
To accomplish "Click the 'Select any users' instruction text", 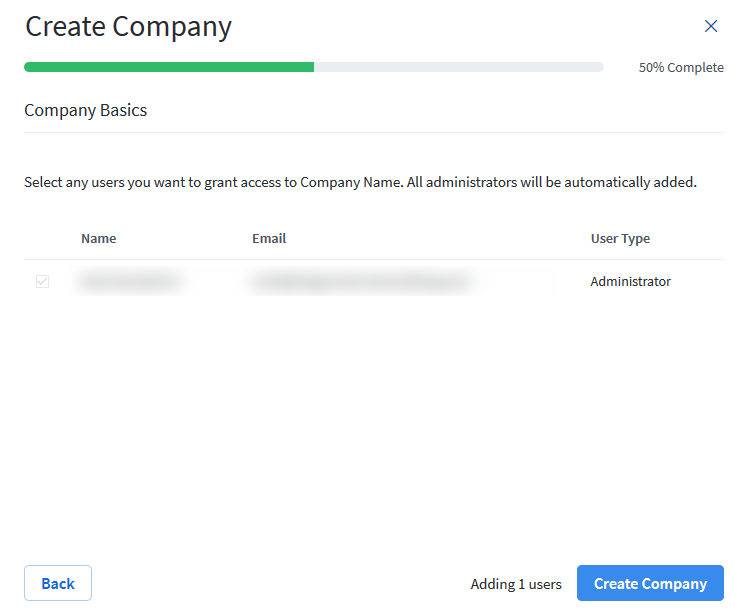I will [360, 182].
